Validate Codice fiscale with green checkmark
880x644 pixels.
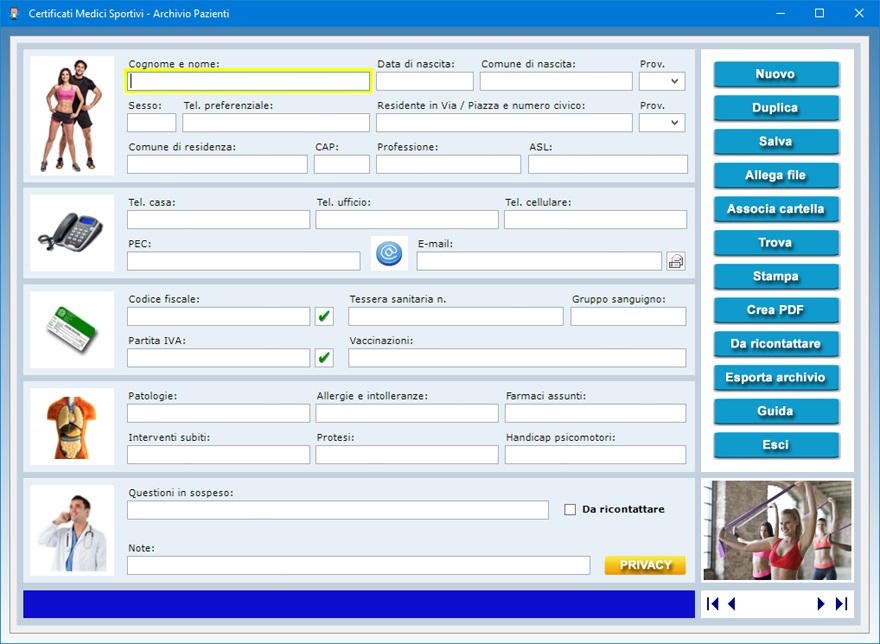pyautogui.click(x=324, y=316)
